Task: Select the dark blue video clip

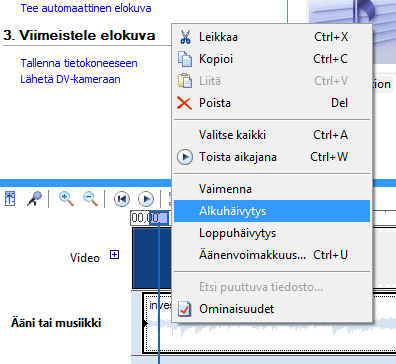Action: 152,258
